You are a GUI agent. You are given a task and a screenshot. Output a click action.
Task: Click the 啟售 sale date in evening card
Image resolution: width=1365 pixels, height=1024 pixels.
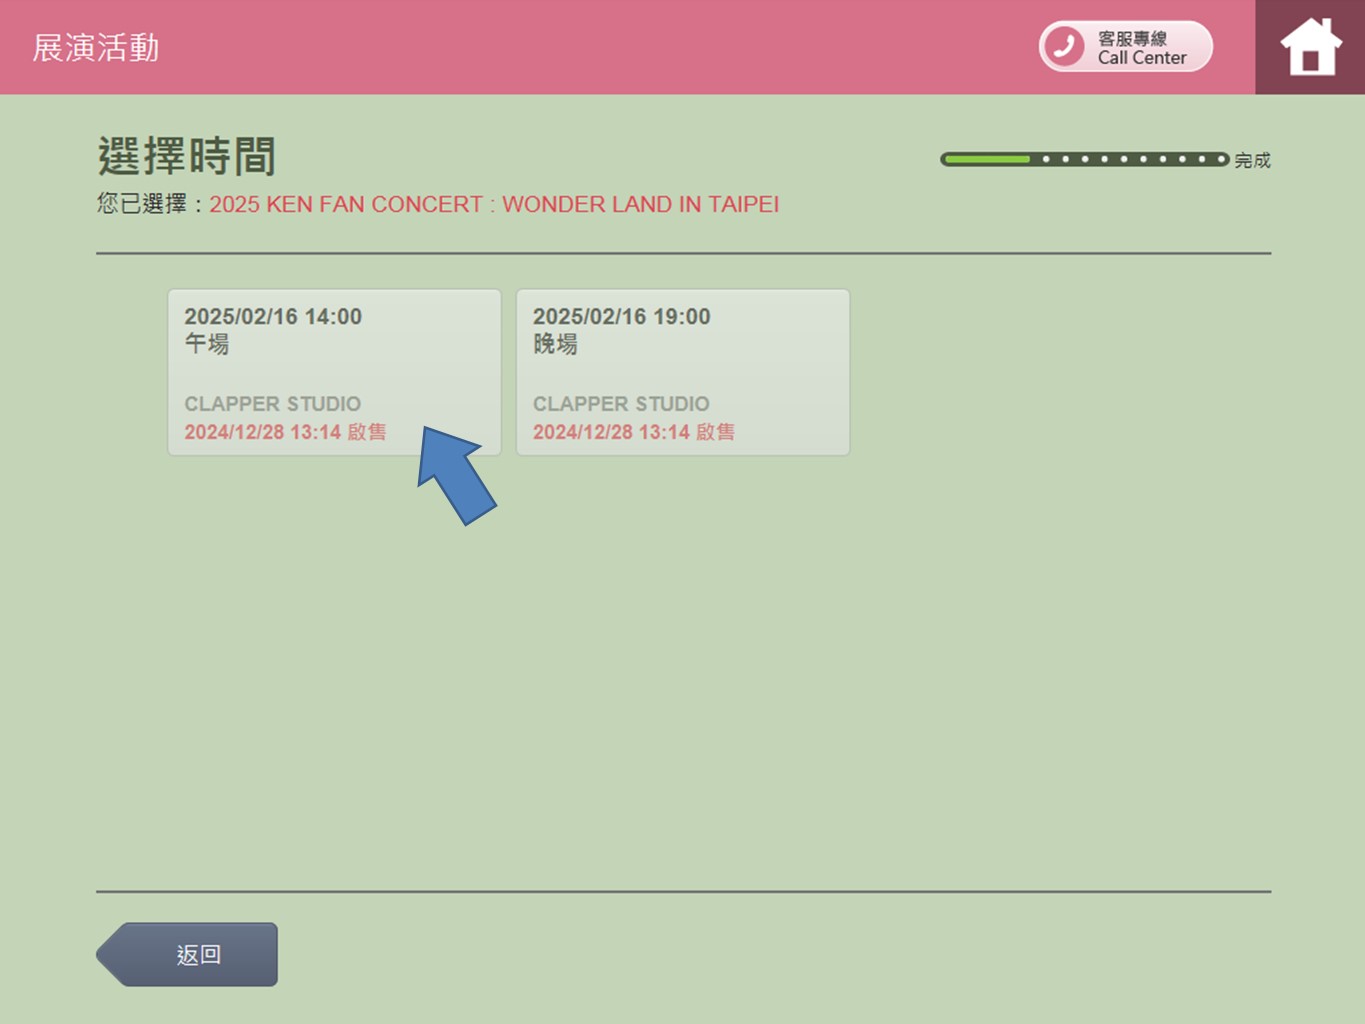[633, 432]
